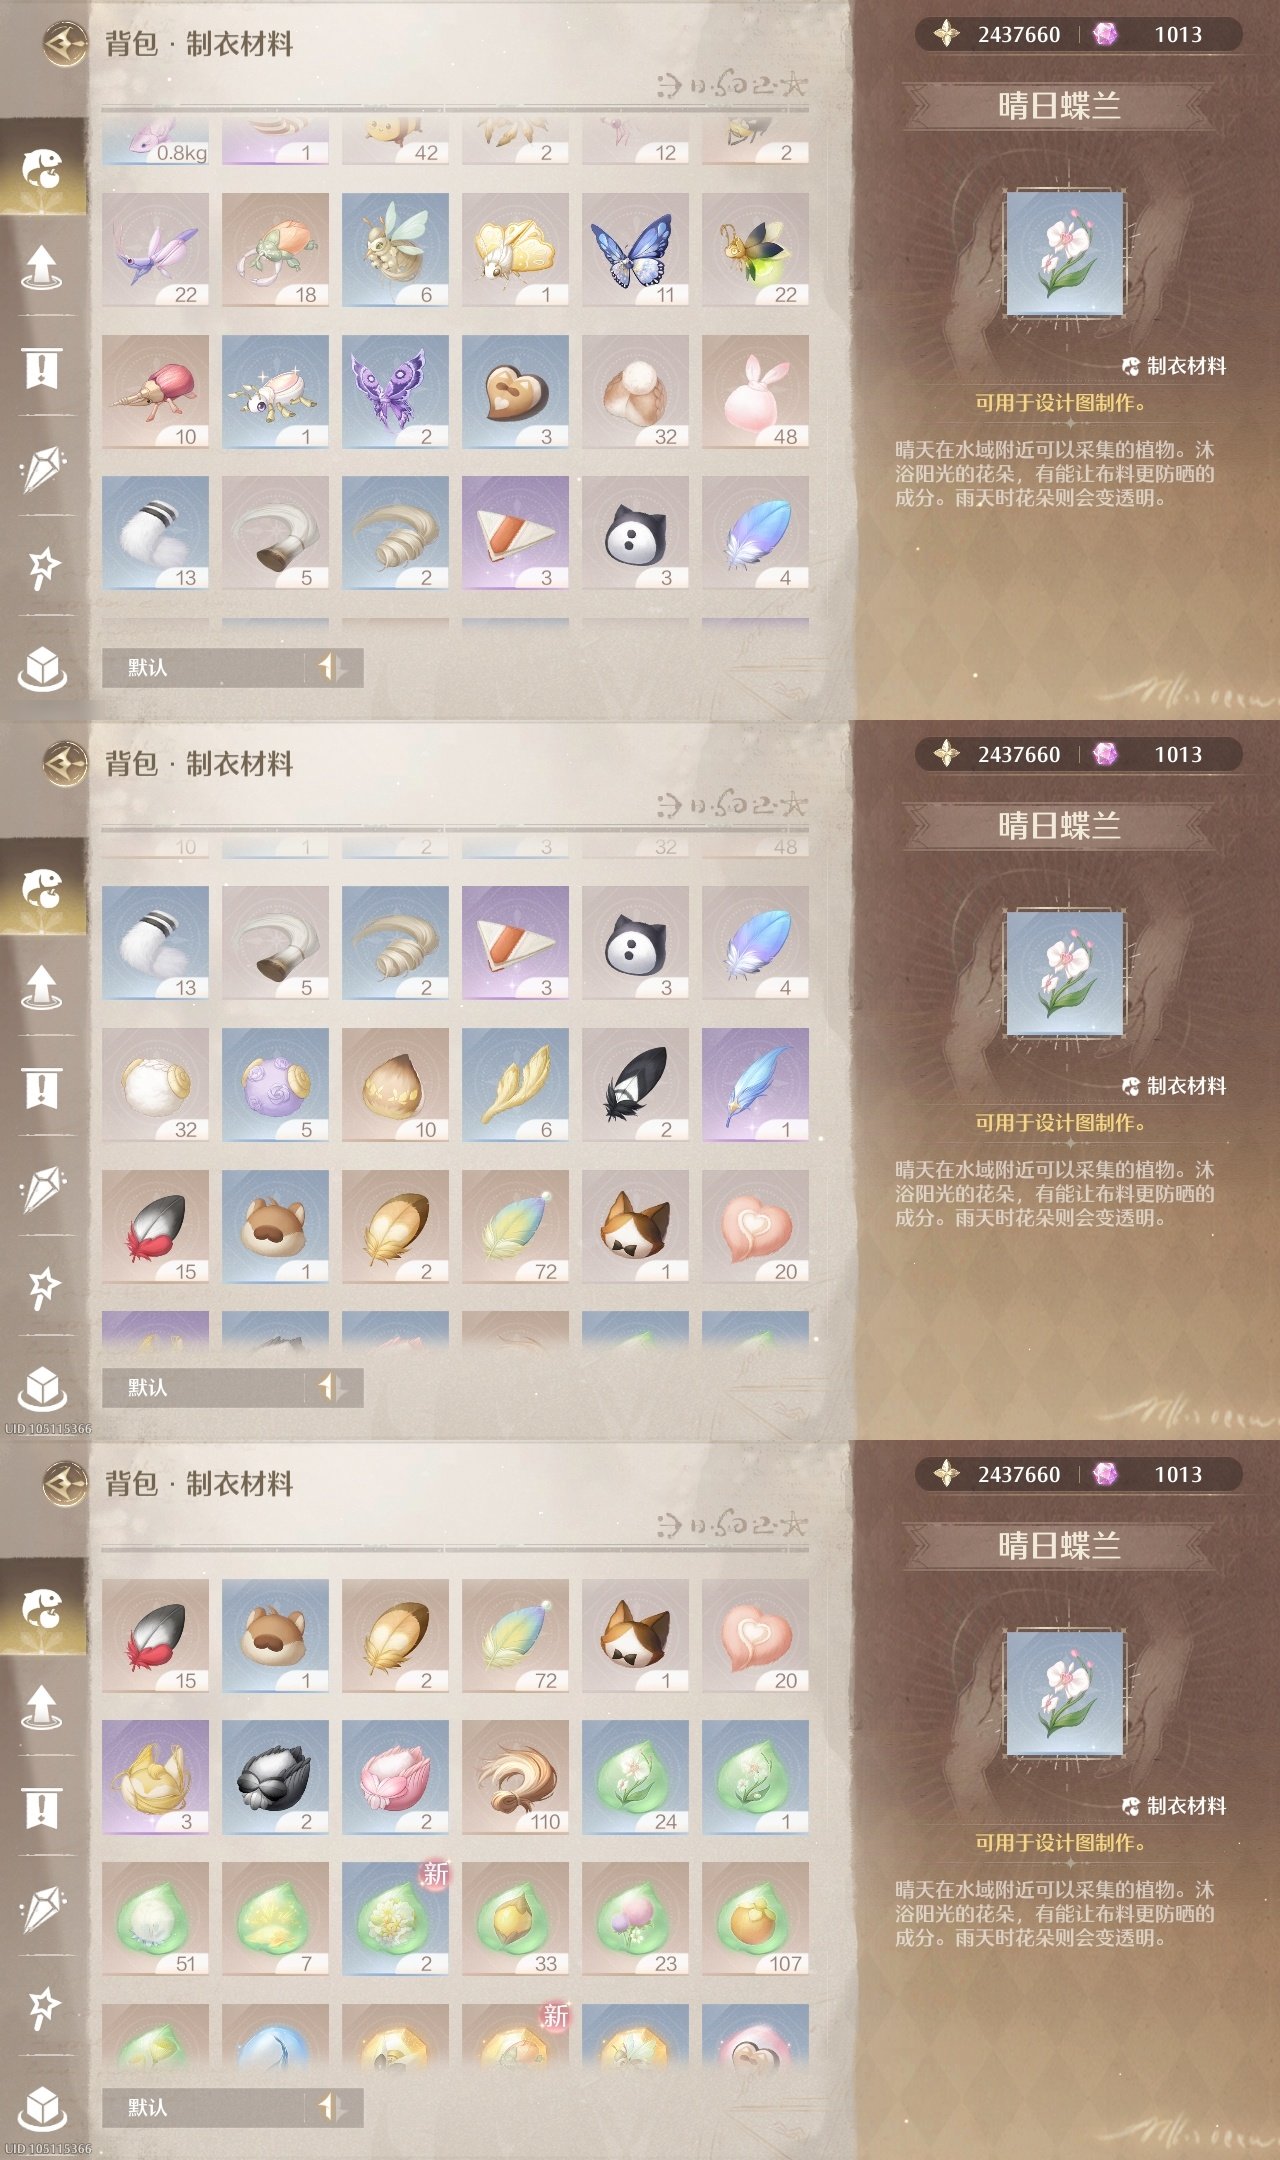Select the glowing firefly material item

coord(755,250)
